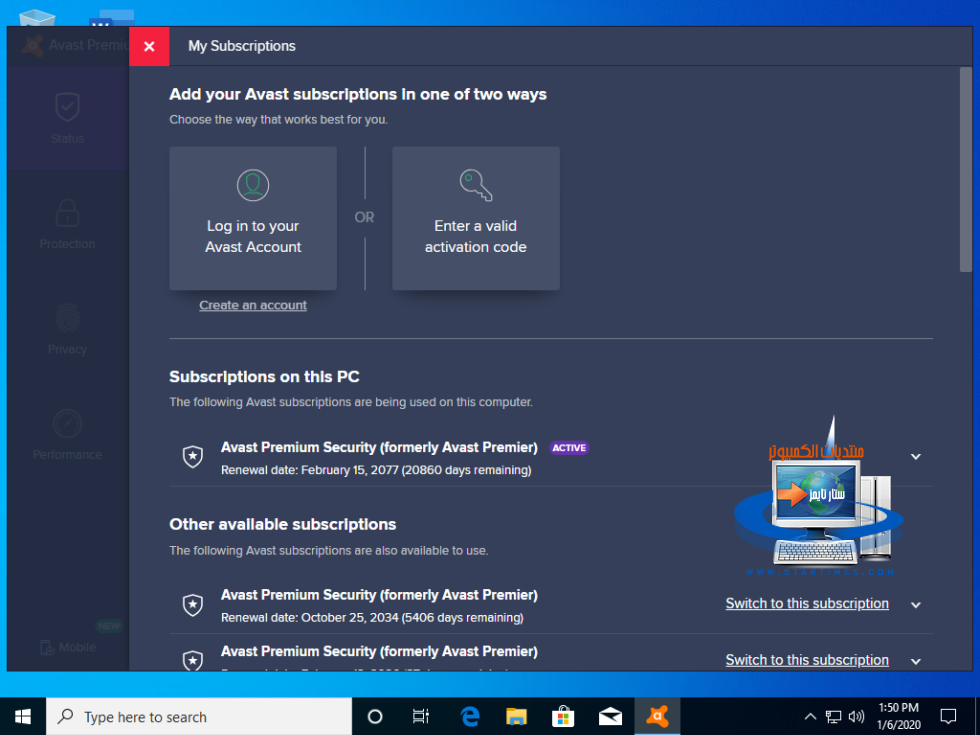This screenshot has height=735, width=980.
Task: Select Enter a valid activation code card
Action: [x=476, y=218]
